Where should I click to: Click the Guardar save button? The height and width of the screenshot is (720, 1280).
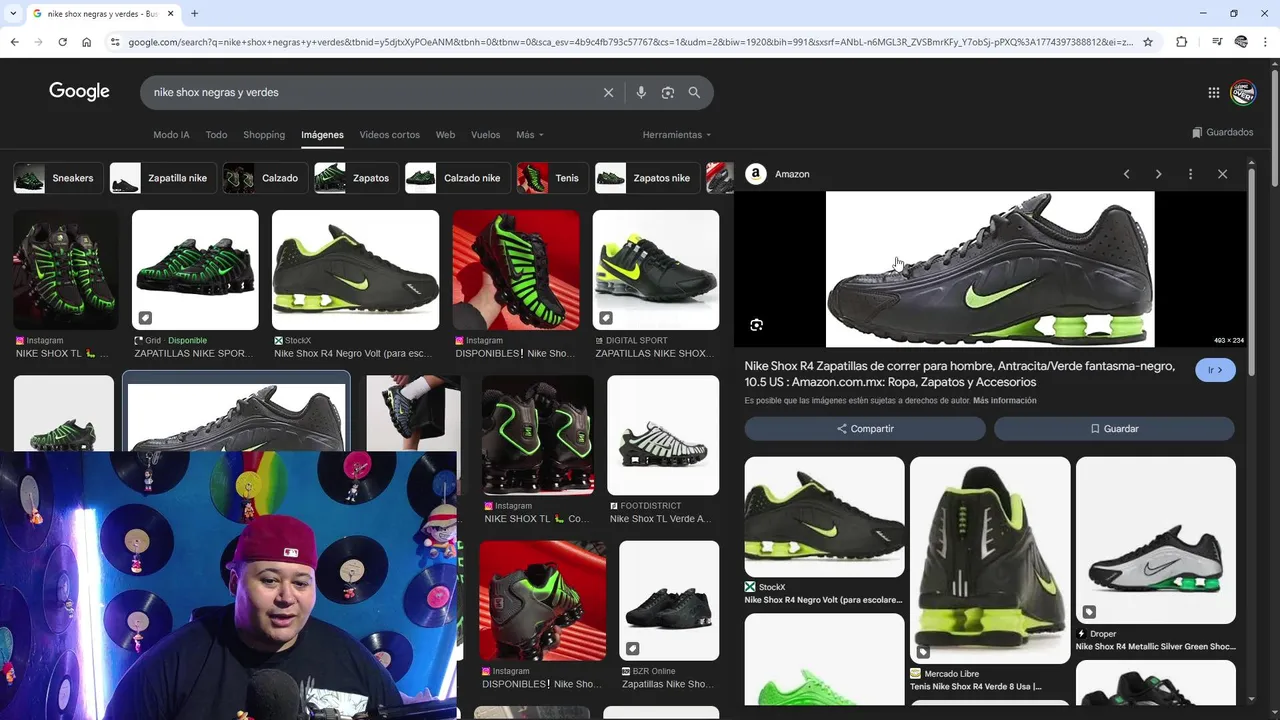(1114, 428)
